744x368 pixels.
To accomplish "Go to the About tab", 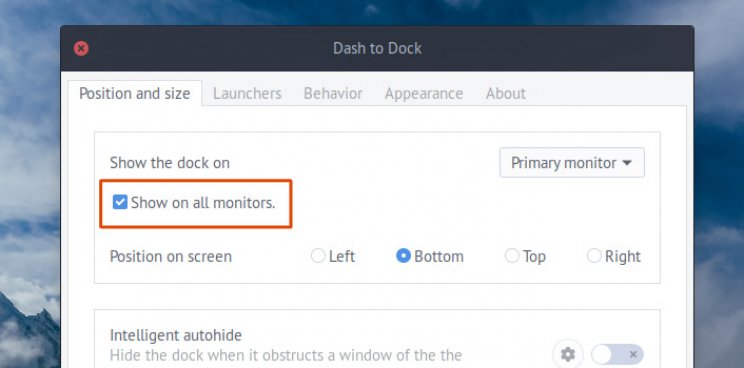I will (x=506, y=93).
